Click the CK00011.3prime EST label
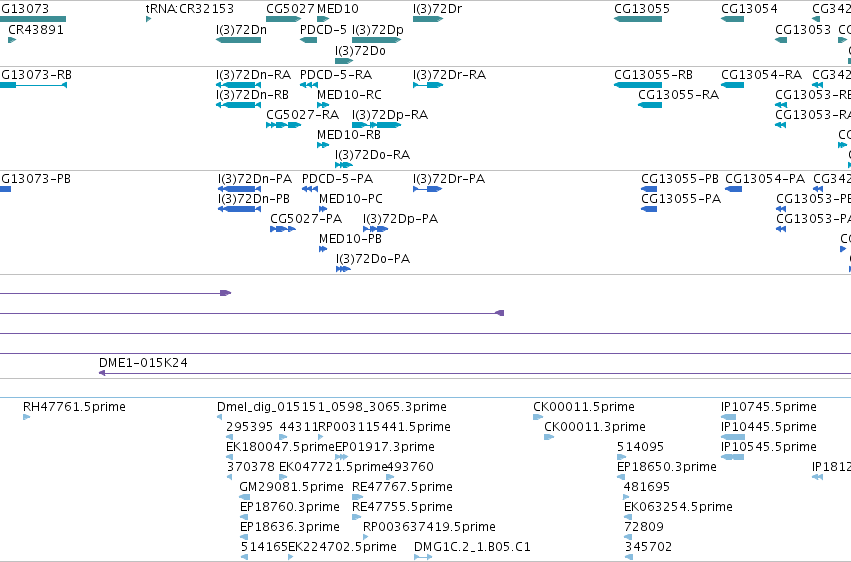This screenshot has width=851, height=562. pyautogui.click(x=595, y=427)
